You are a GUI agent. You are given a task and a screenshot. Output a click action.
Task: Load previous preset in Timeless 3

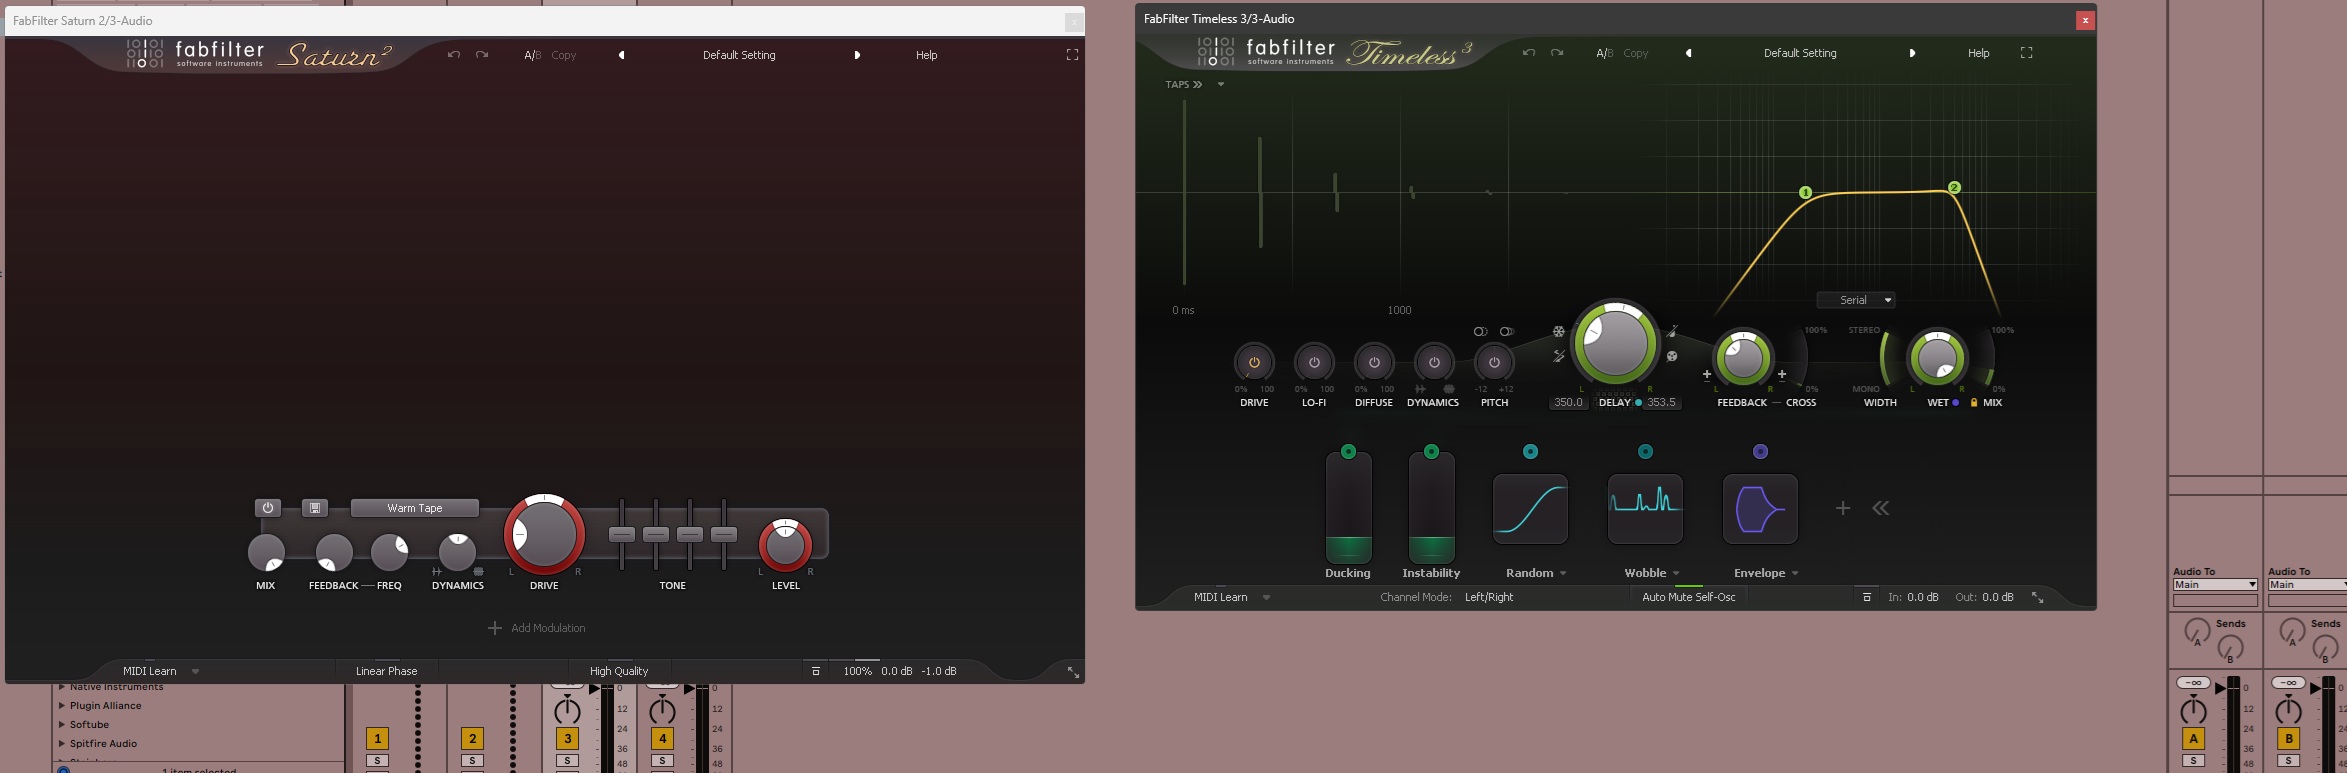tap(1689, 53)
